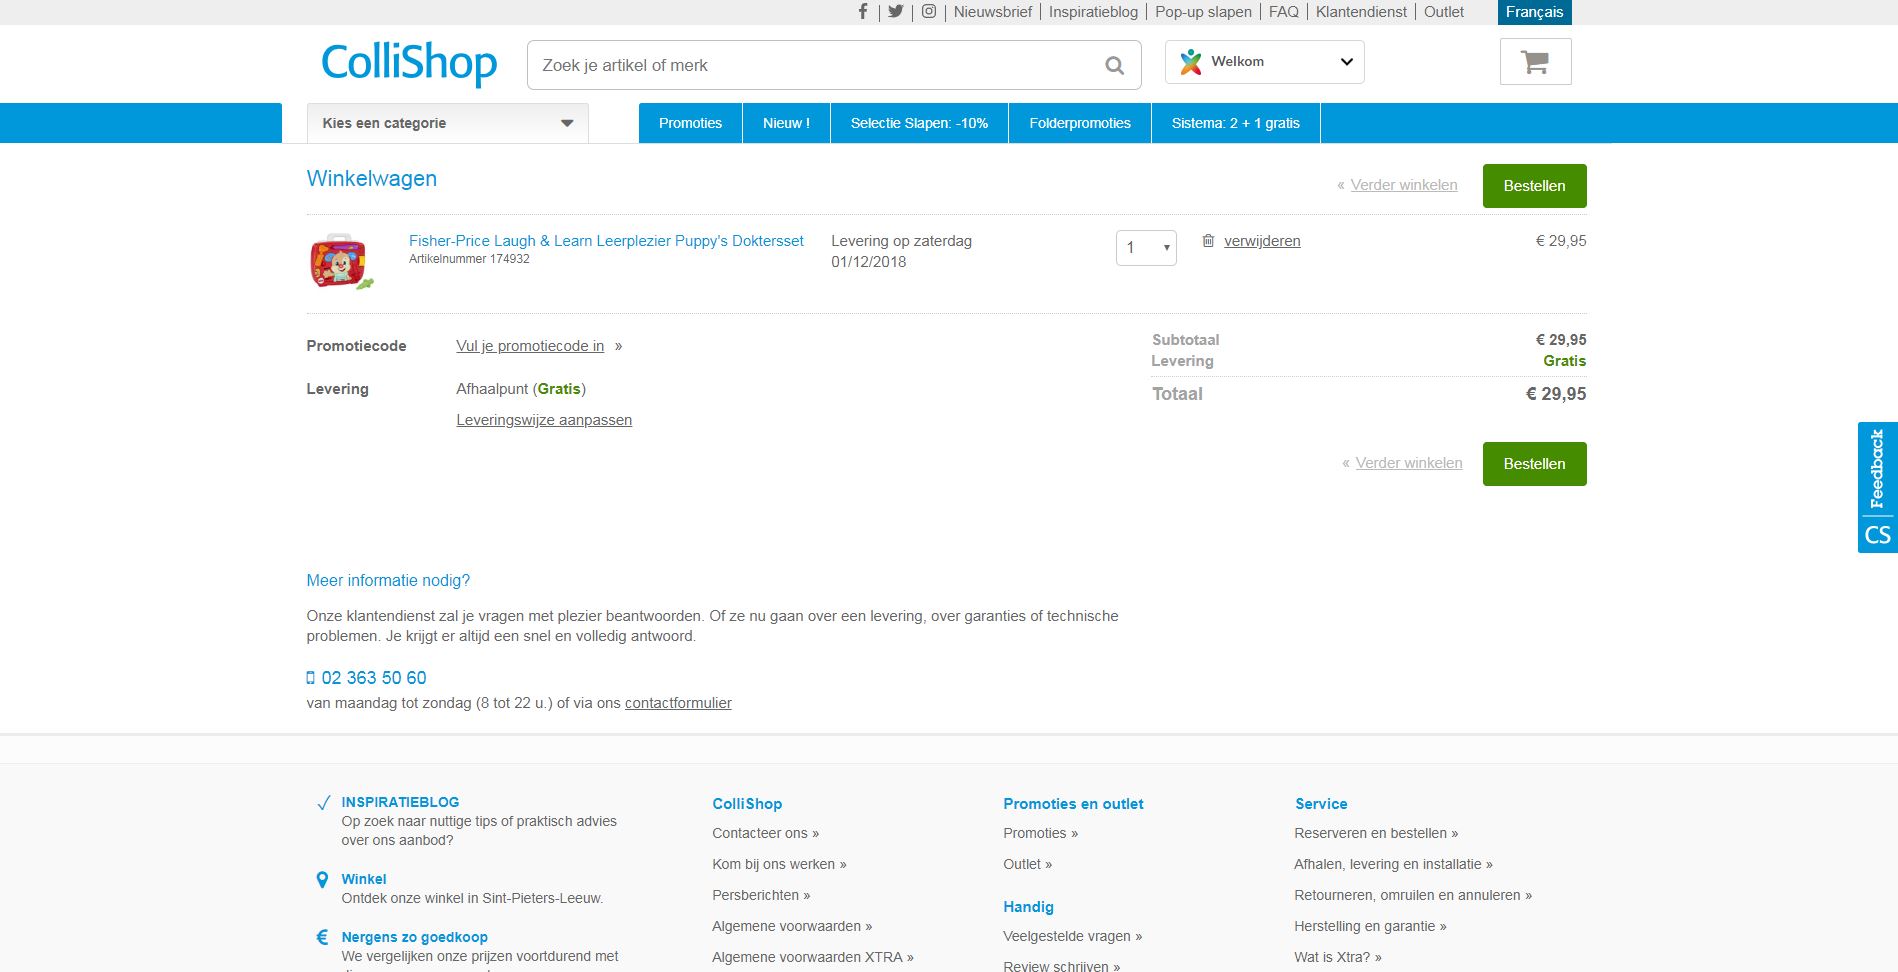Open Veelgestelde vragen link
Viewport: 1898px width, 972px height.
tap(1072, 936)
